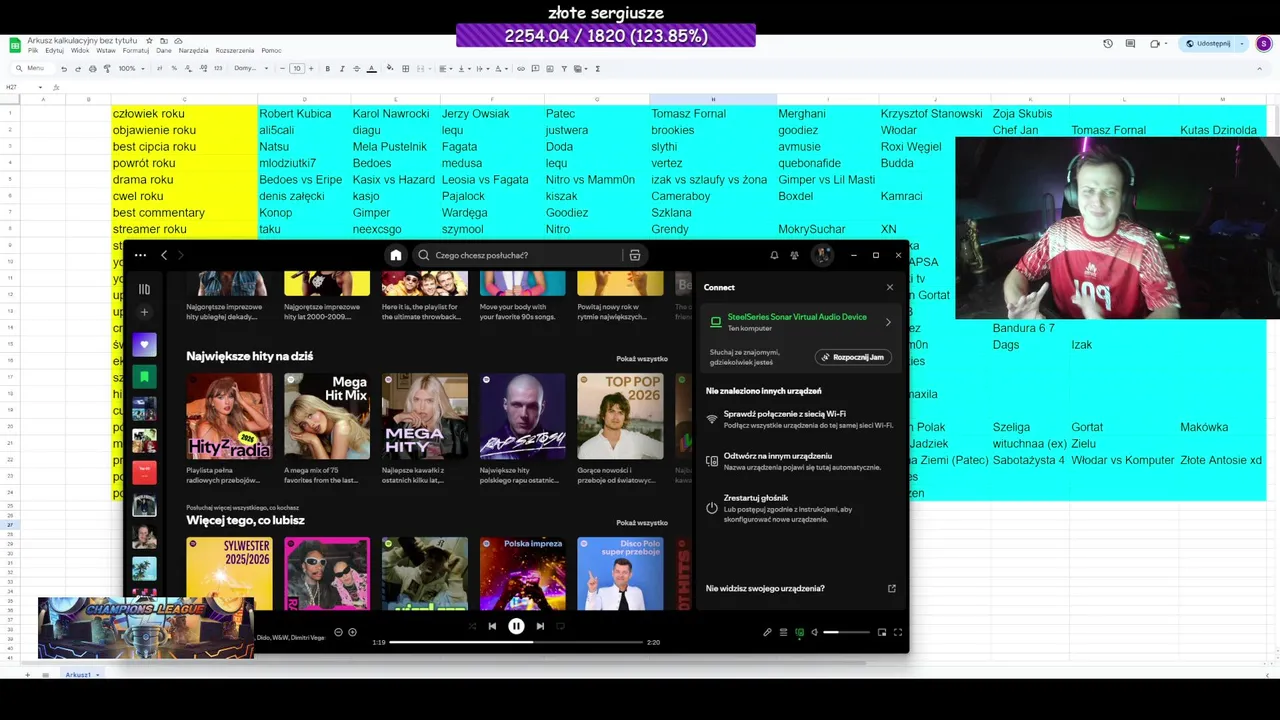
Task: Open Rozszerzenia menu in Google Sheets
Action: (x=235, y=50)
